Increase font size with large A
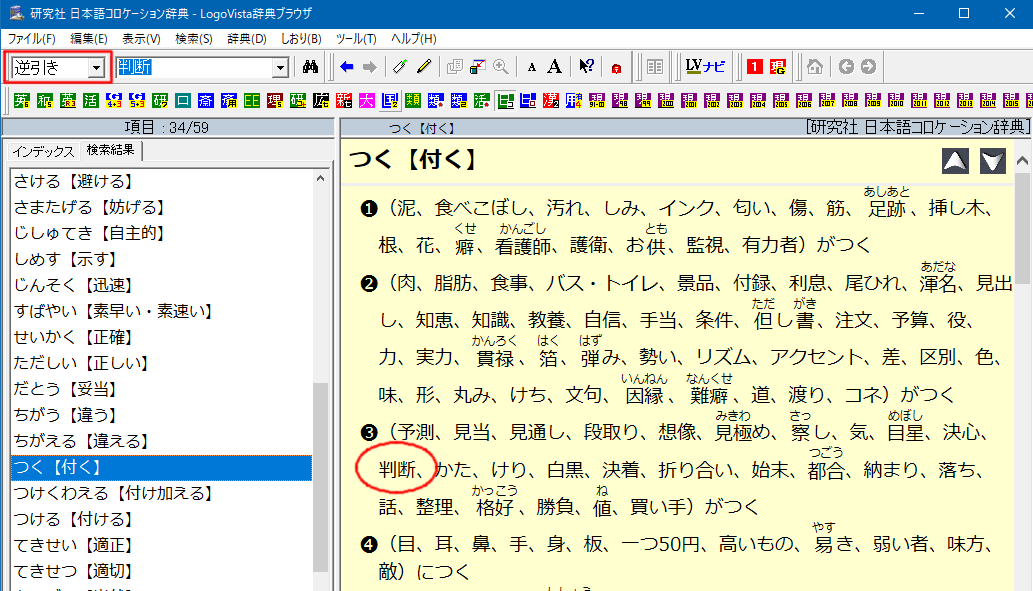 pos(555,67)
